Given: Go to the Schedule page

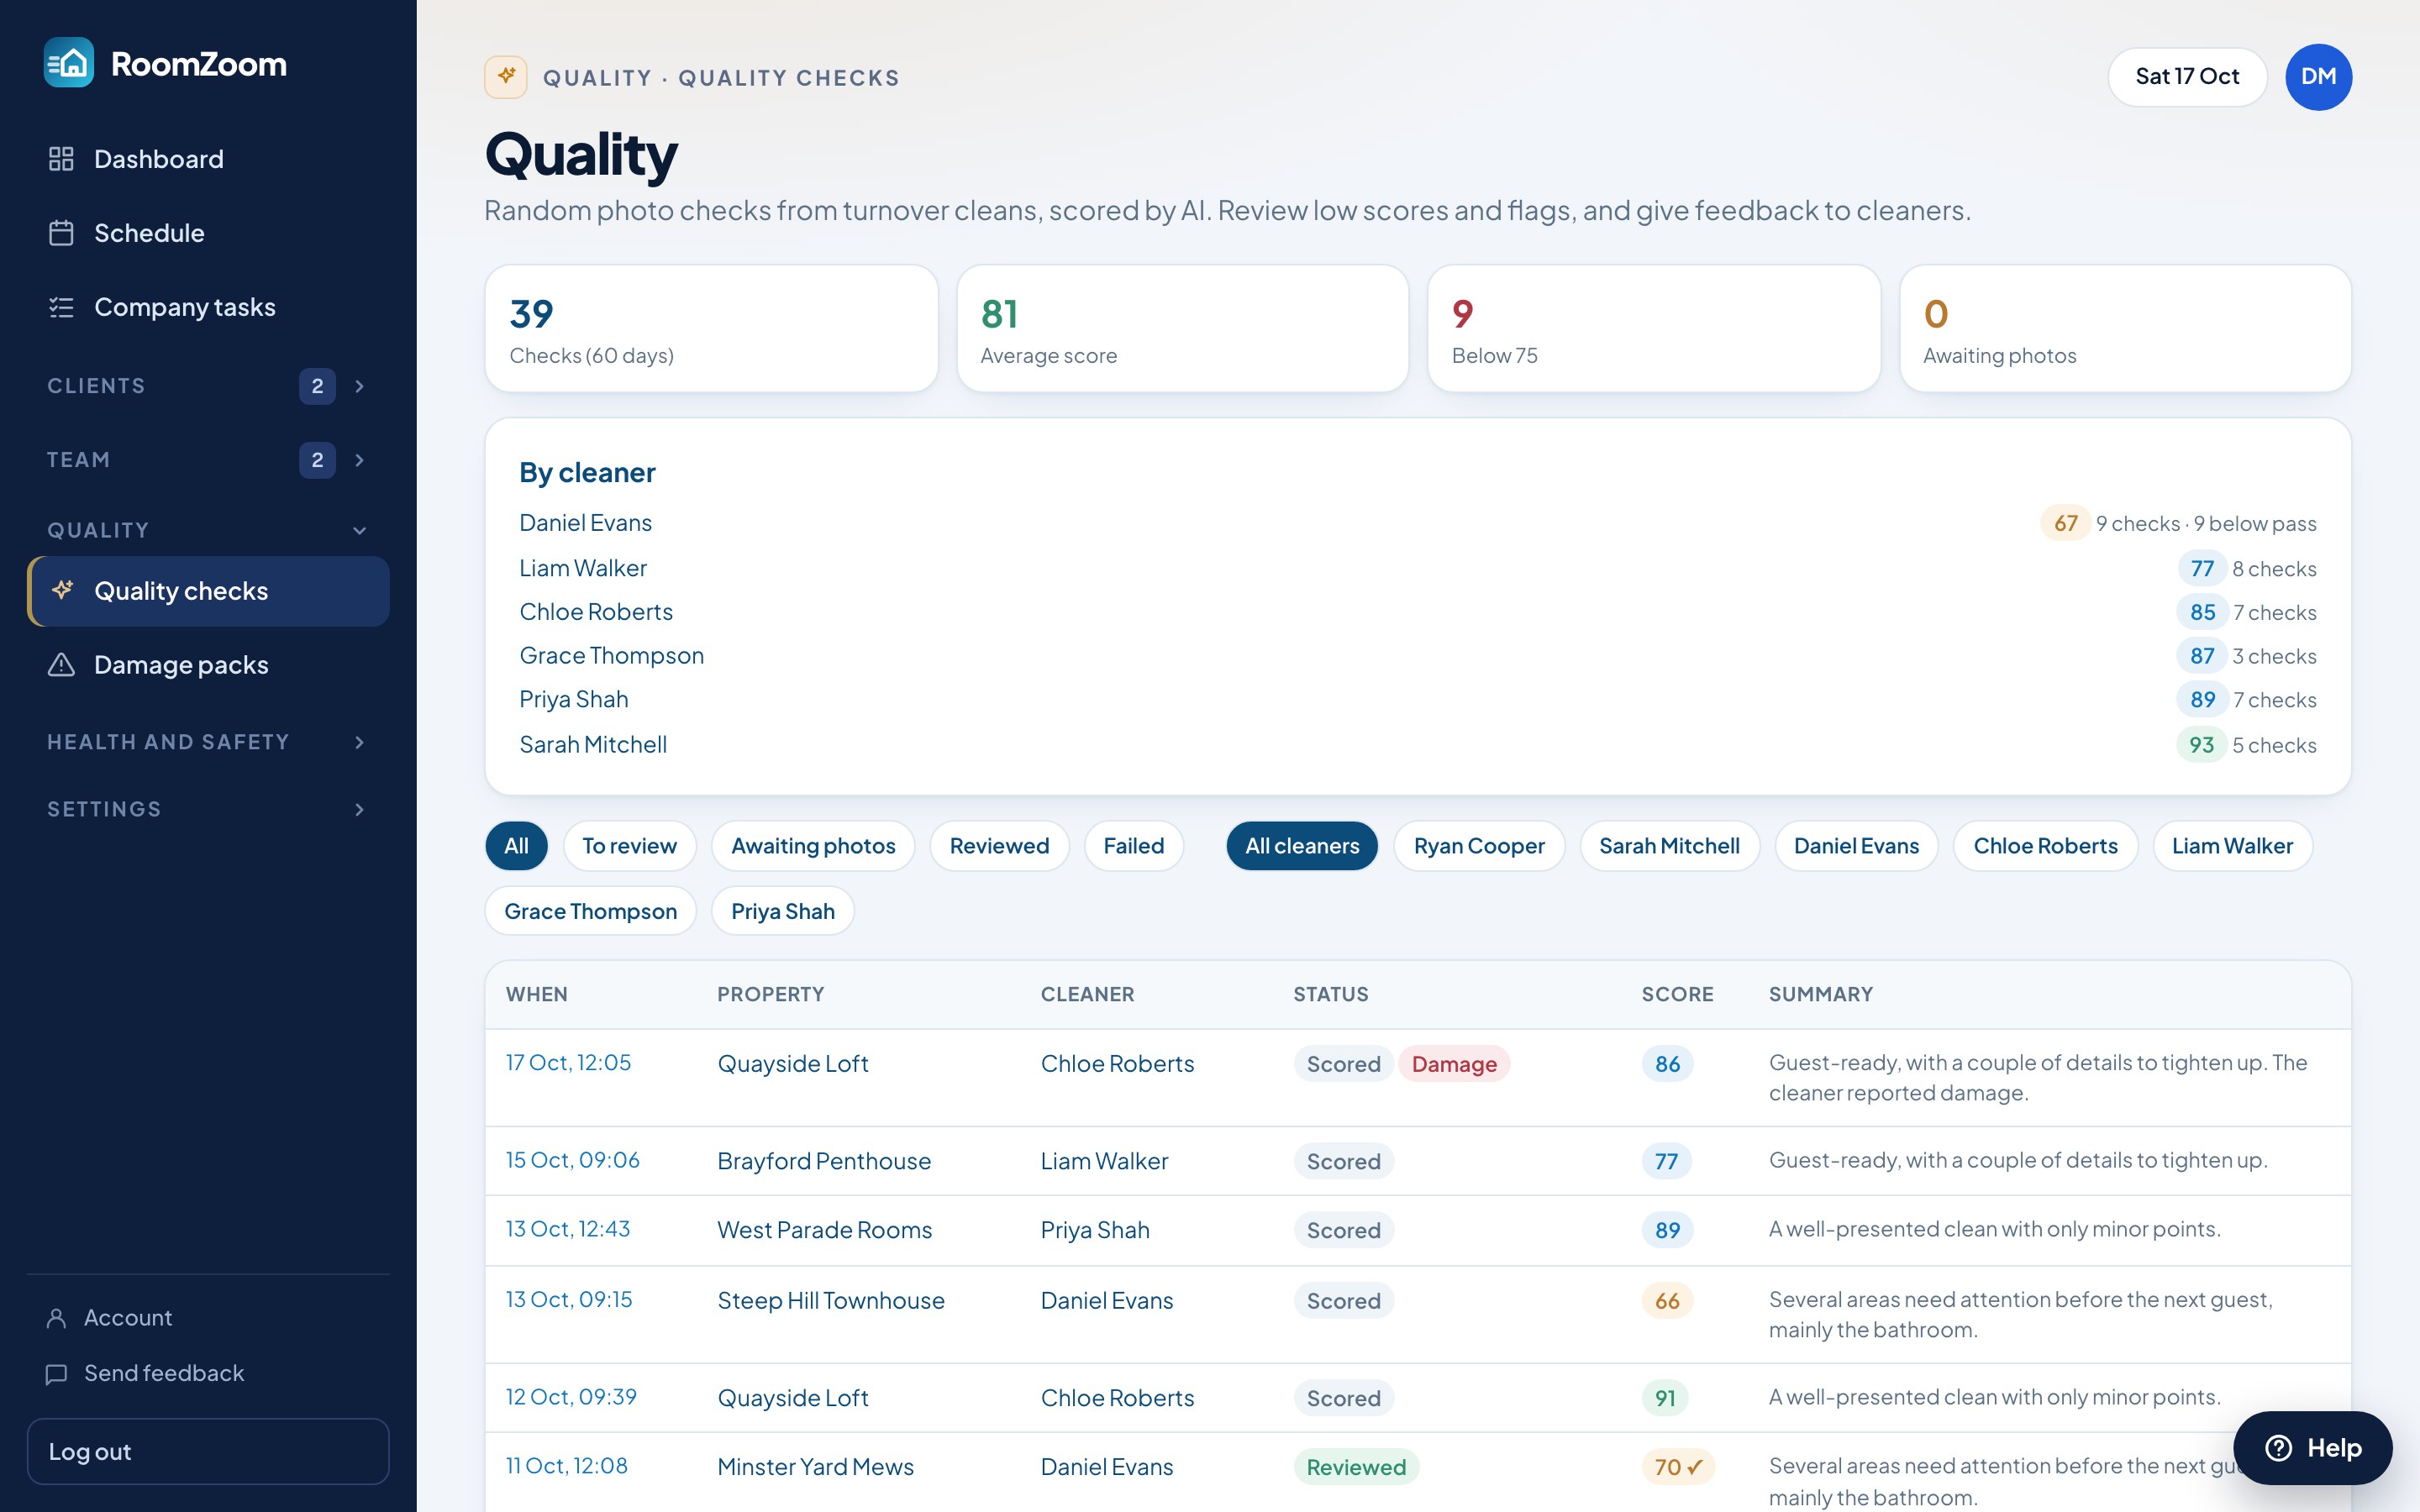Looking at the screenshot, I should (x=208, y=233).
